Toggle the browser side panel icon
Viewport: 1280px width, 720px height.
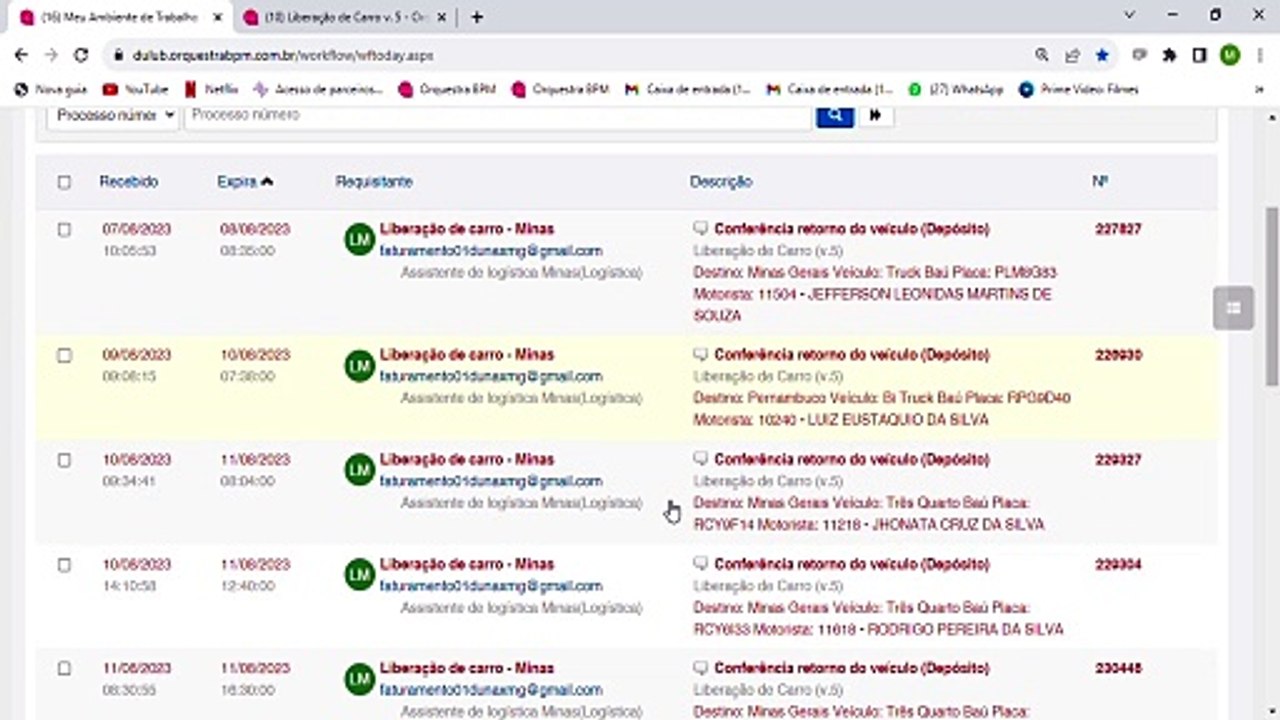click(x=1199, y=56)
